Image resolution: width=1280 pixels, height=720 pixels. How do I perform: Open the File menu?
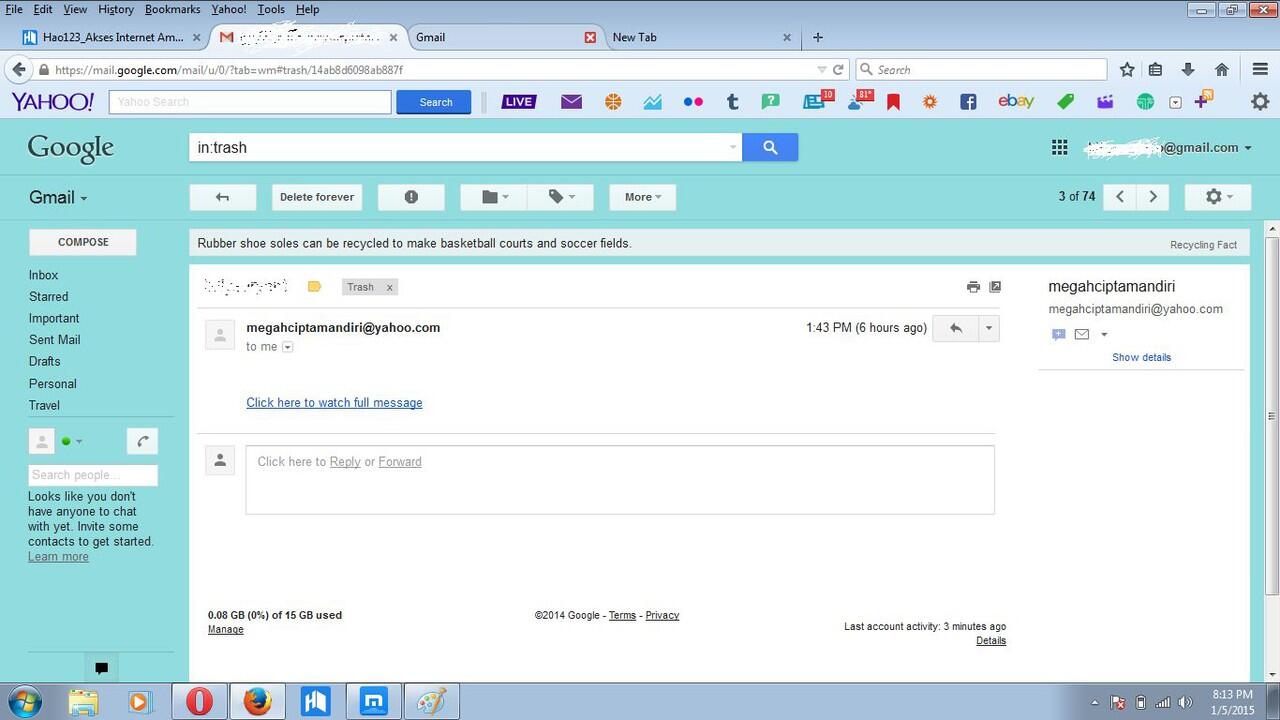coord(14,9)
